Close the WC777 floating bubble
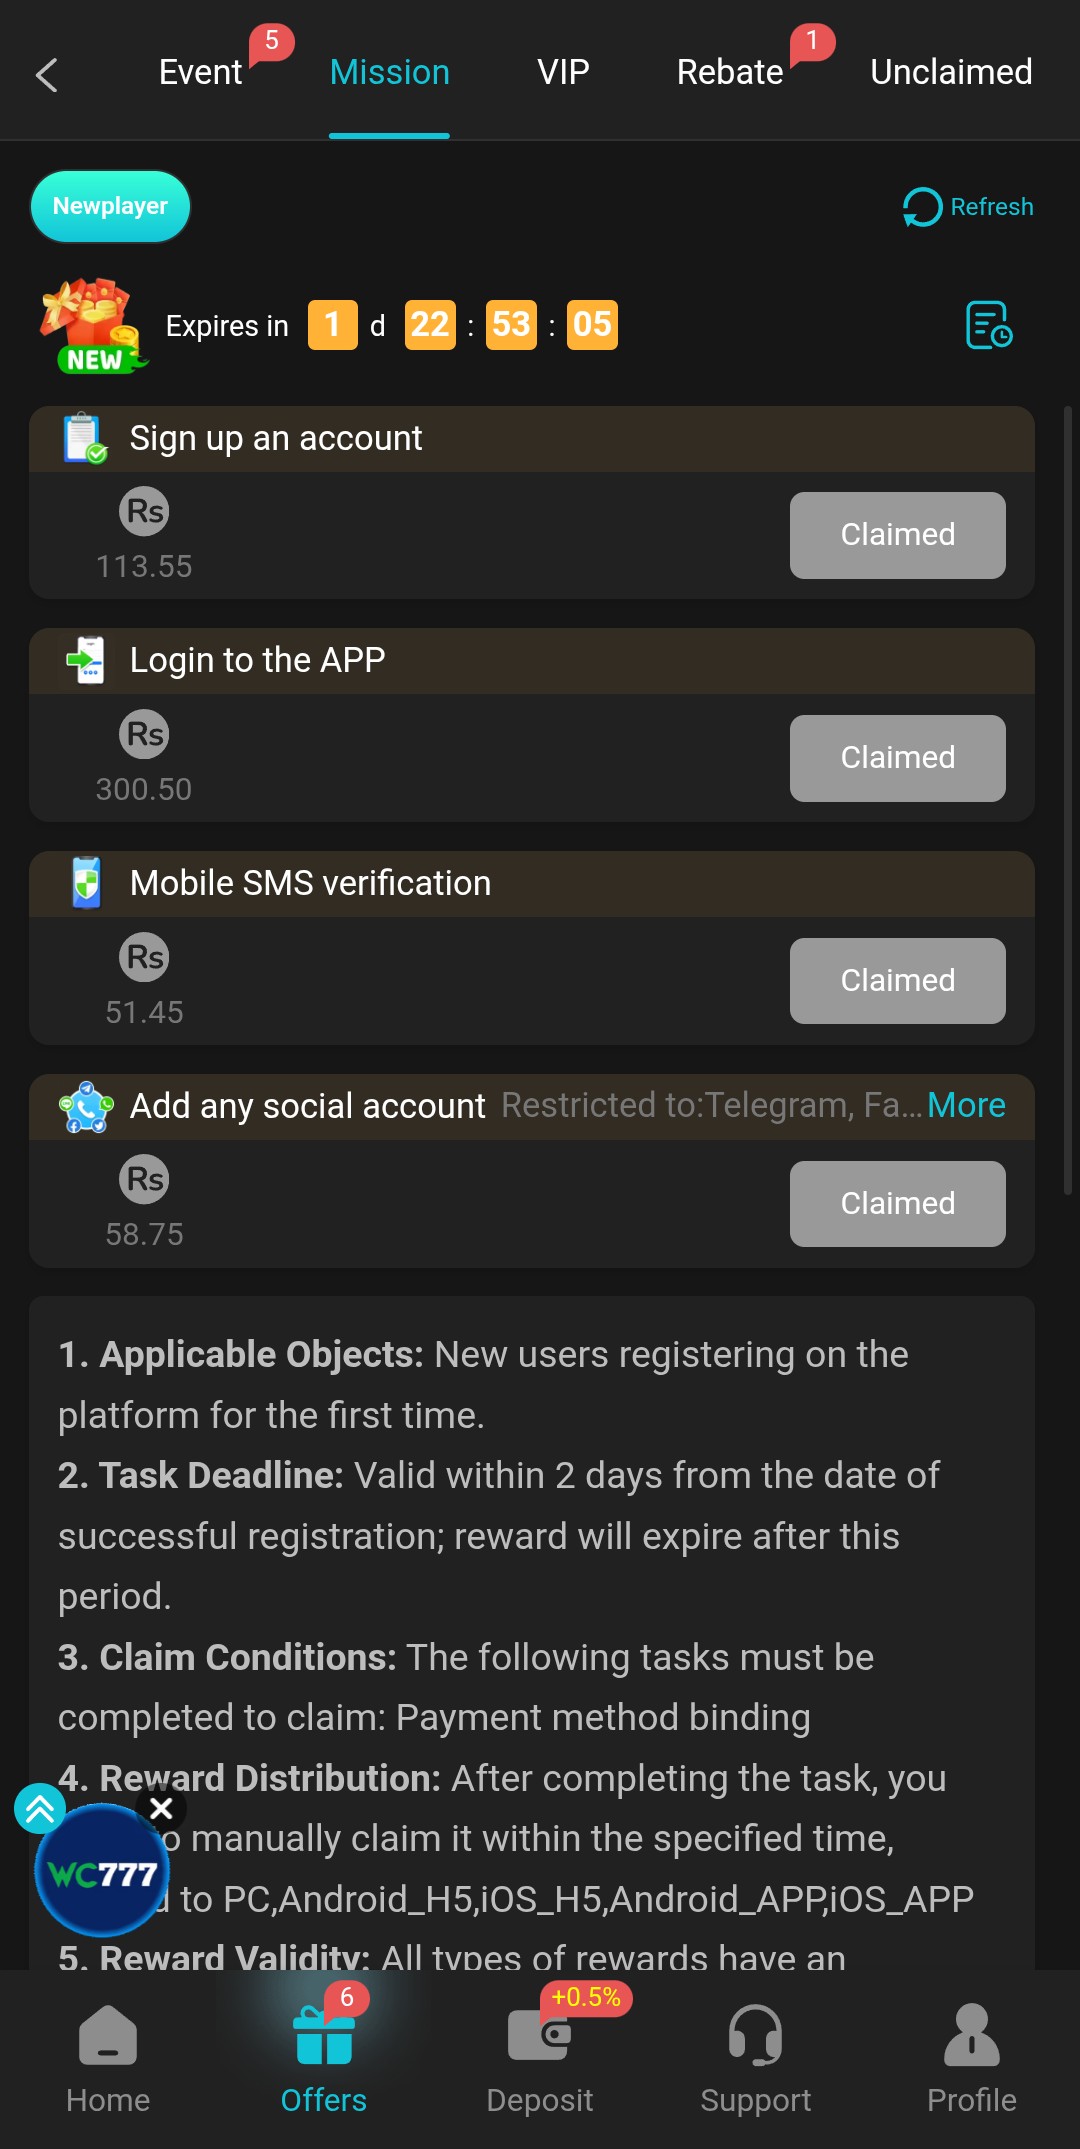Image resolution: width=1080 pixels, height=2149 pixels. point(161,1808)
